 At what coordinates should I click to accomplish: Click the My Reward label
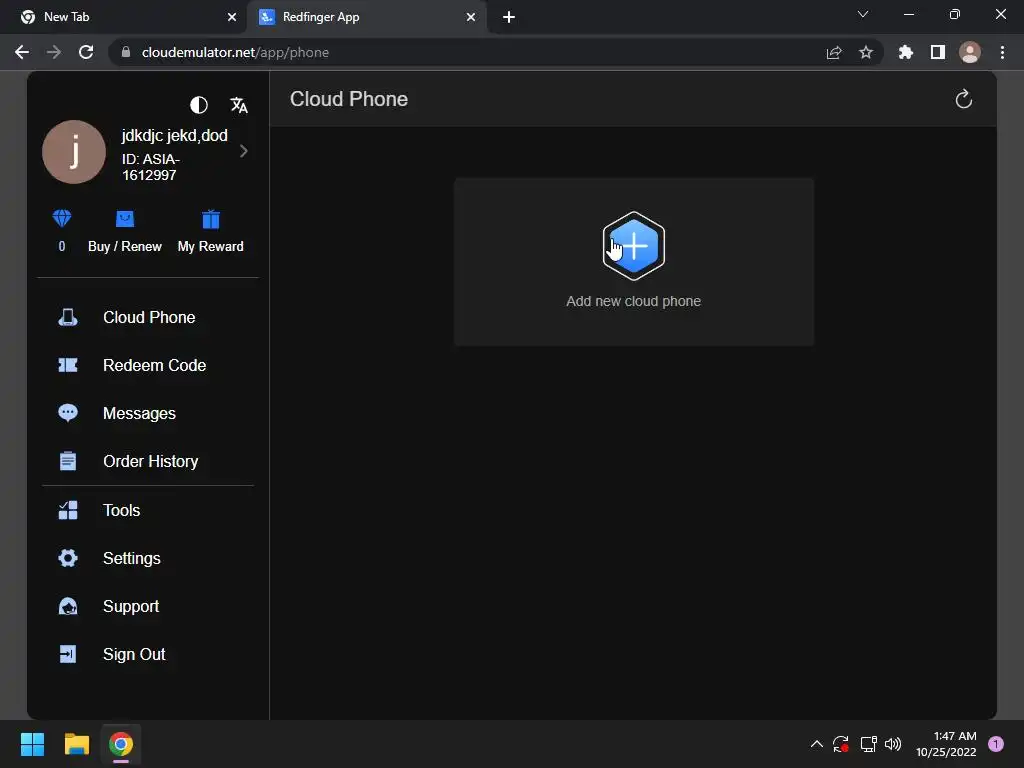pyautogui.click(x=210, y=246)
